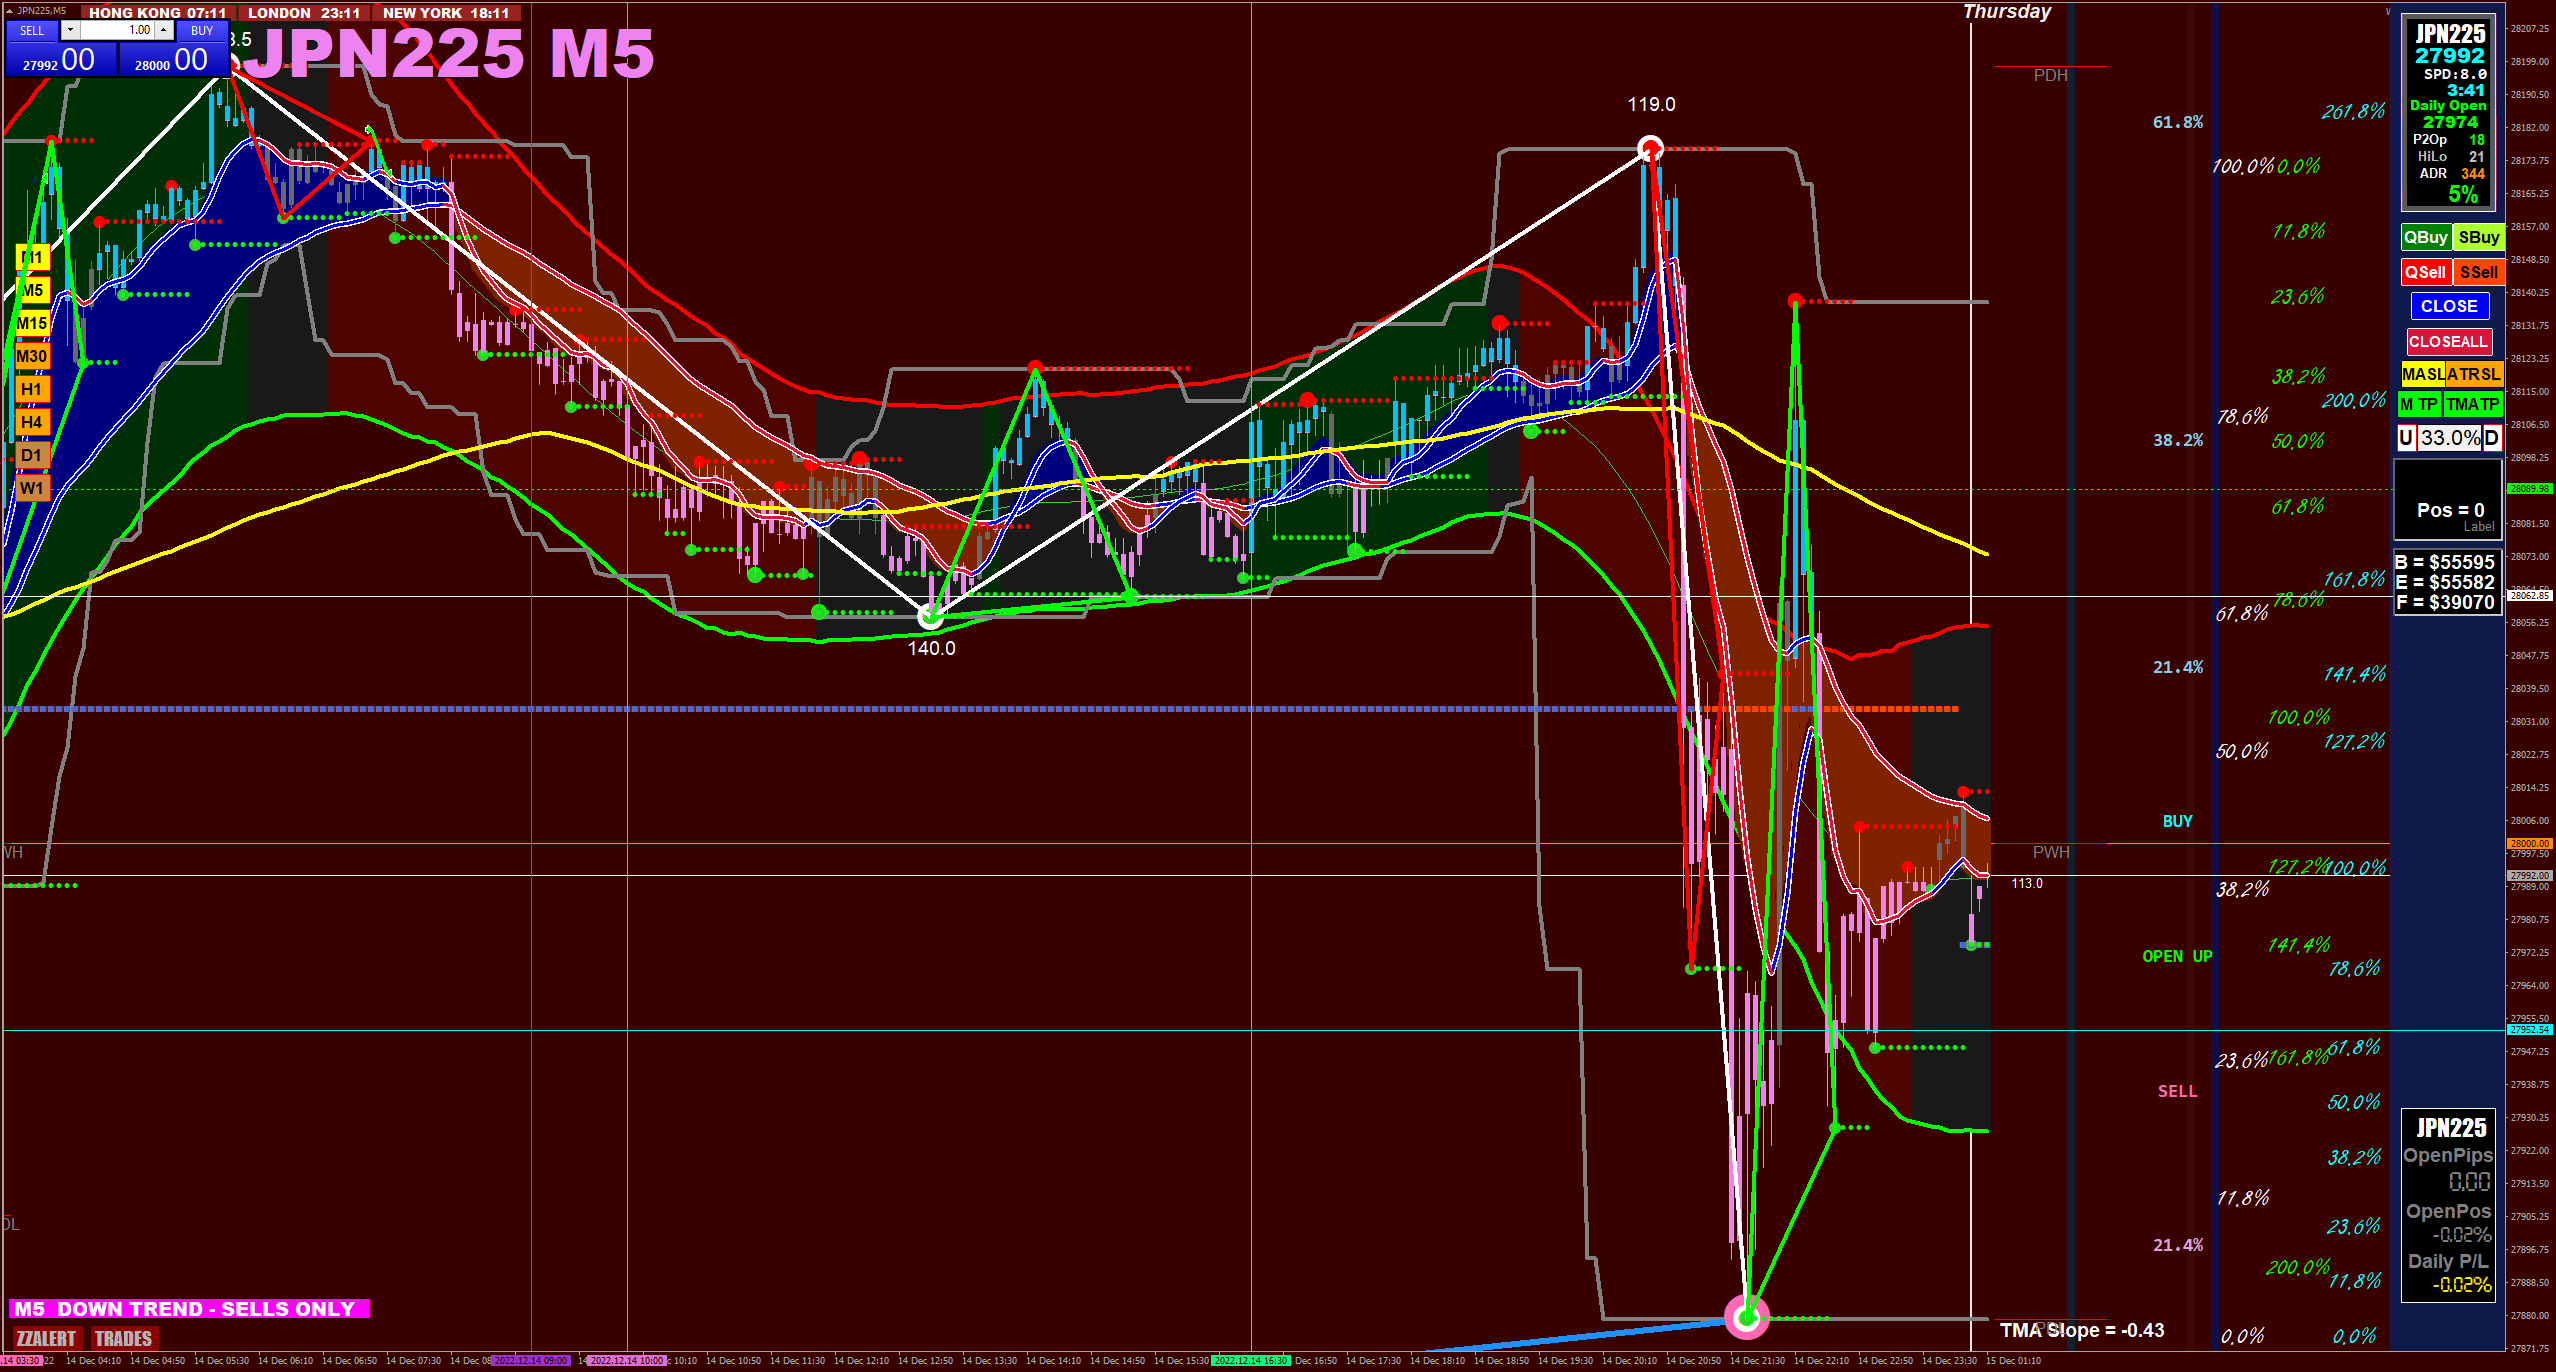Switch to H4 timeframe button
The width and height of the screenshot is (2556, 1372).
[x=32, y=422]
